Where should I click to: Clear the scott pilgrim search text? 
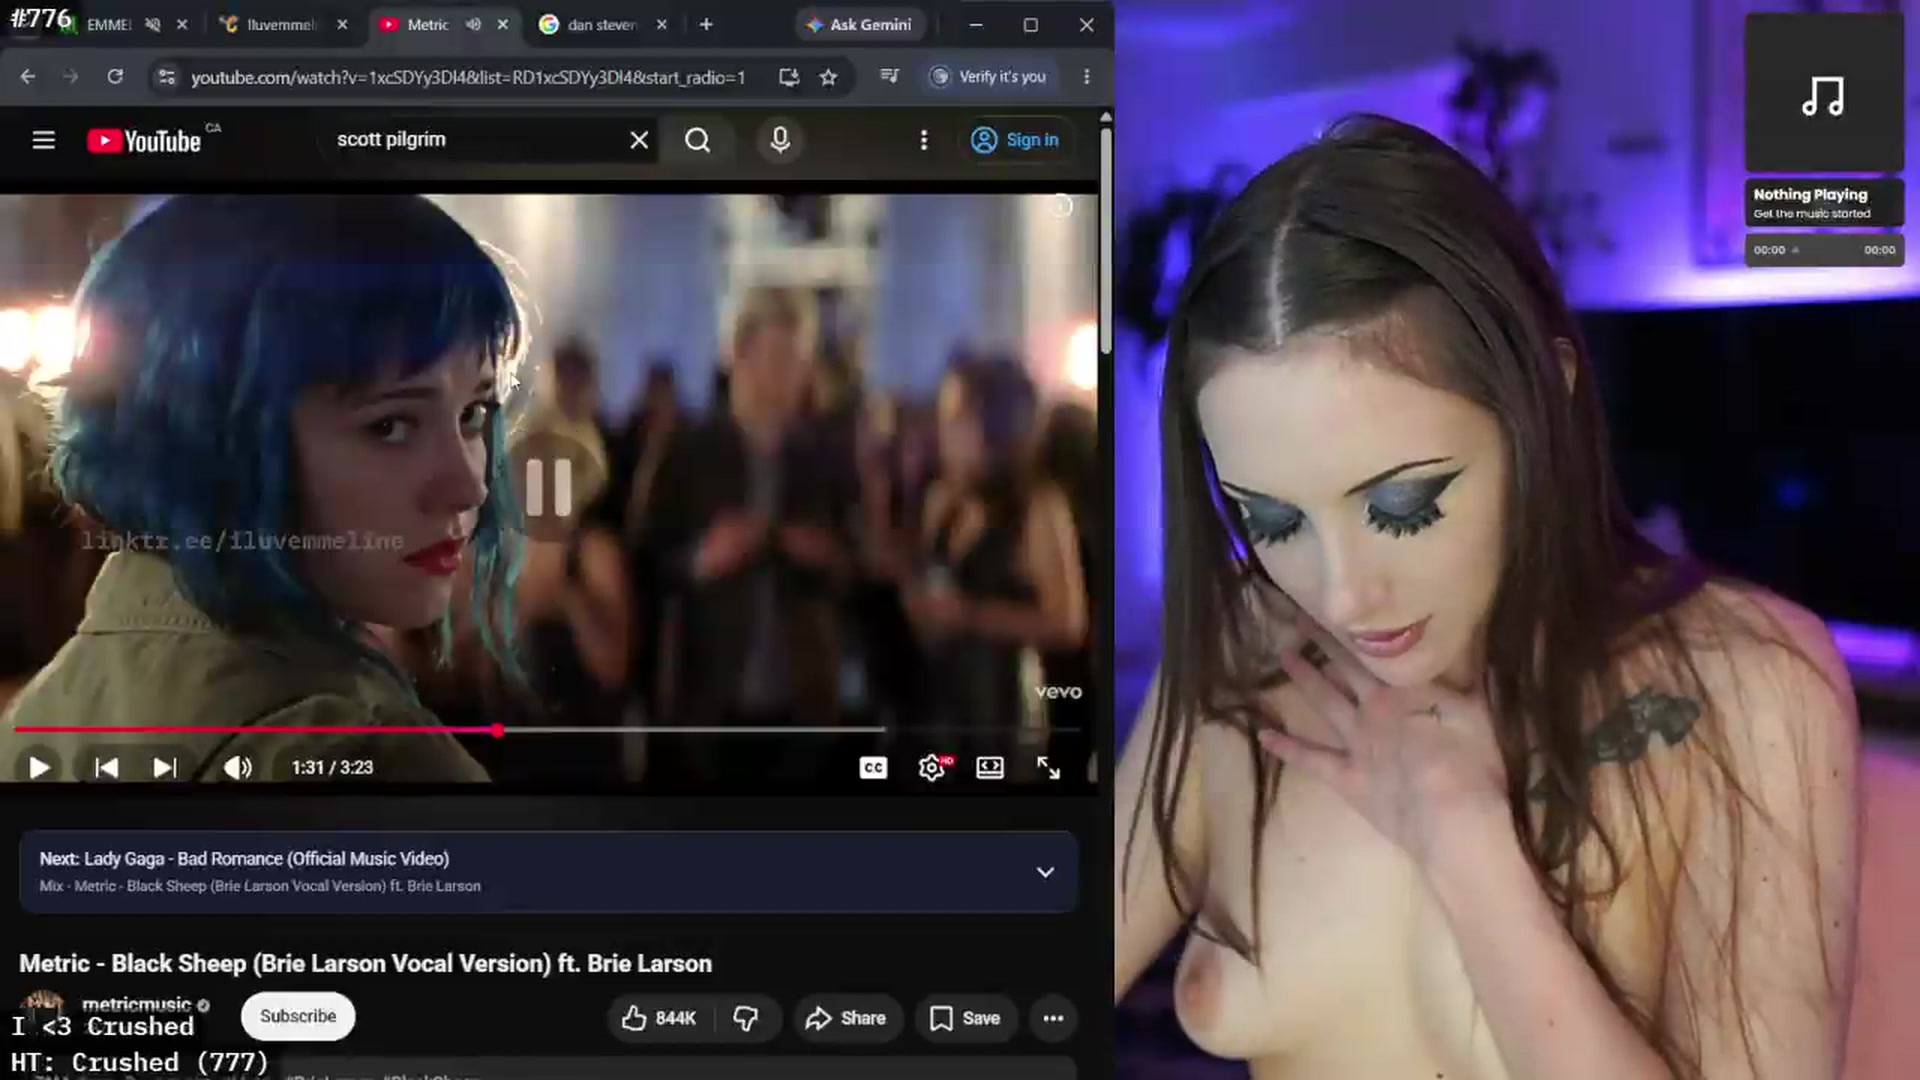pyautogui.click(x=639, y=140)
